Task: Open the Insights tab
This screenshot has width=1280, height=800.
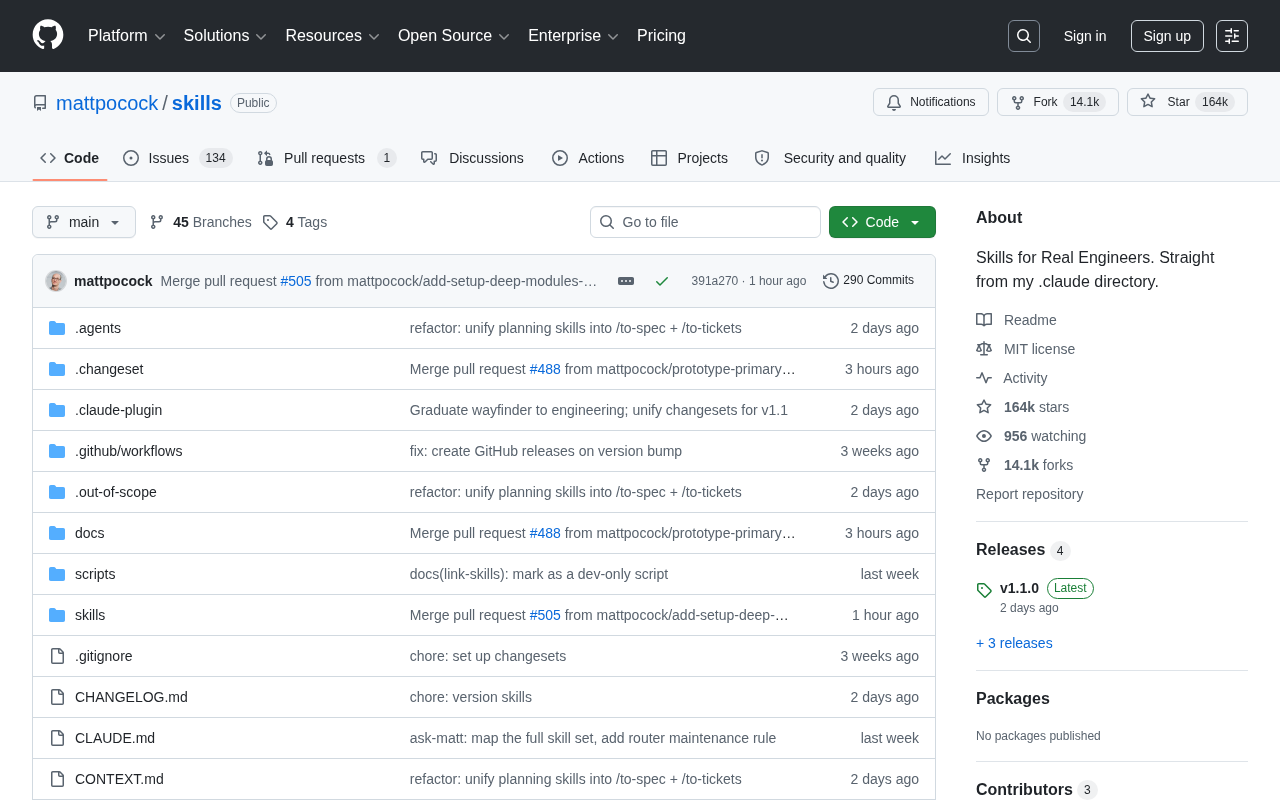Action: [x=973, y=158]
